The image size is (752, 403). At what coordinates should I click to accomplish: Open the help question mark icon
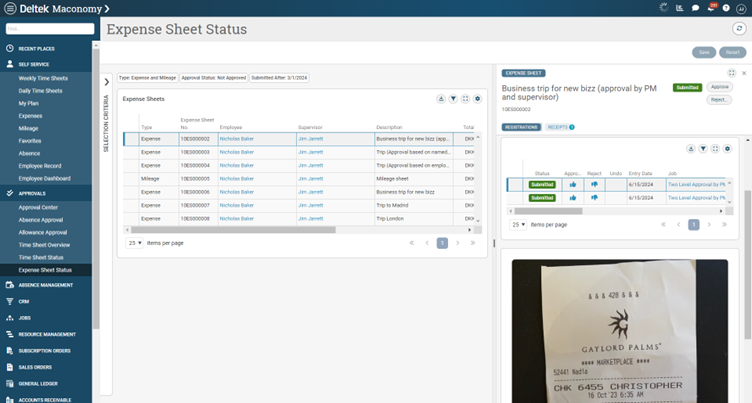(726, 8)
